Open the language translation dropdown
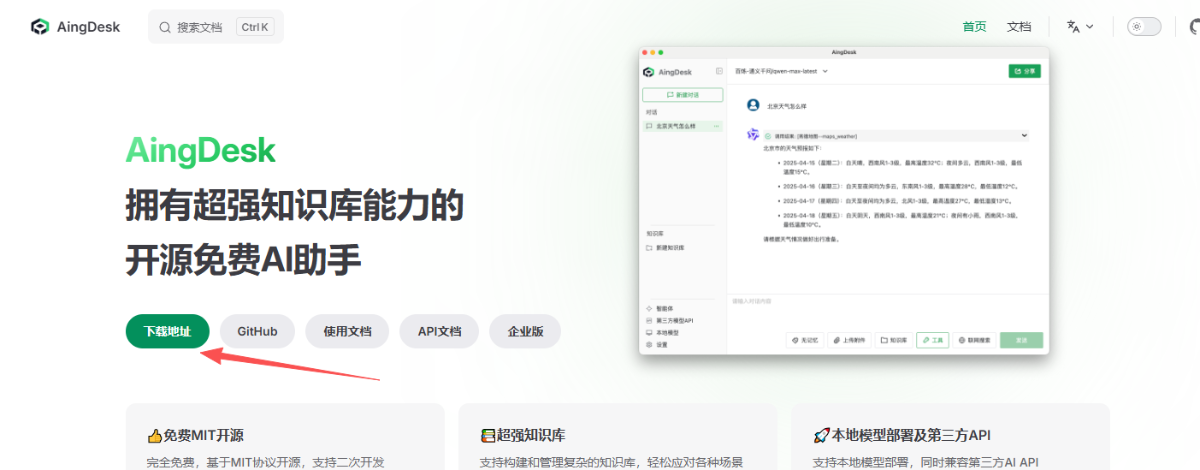This screenshot has height=470, width=1200. pos(1079,27)
